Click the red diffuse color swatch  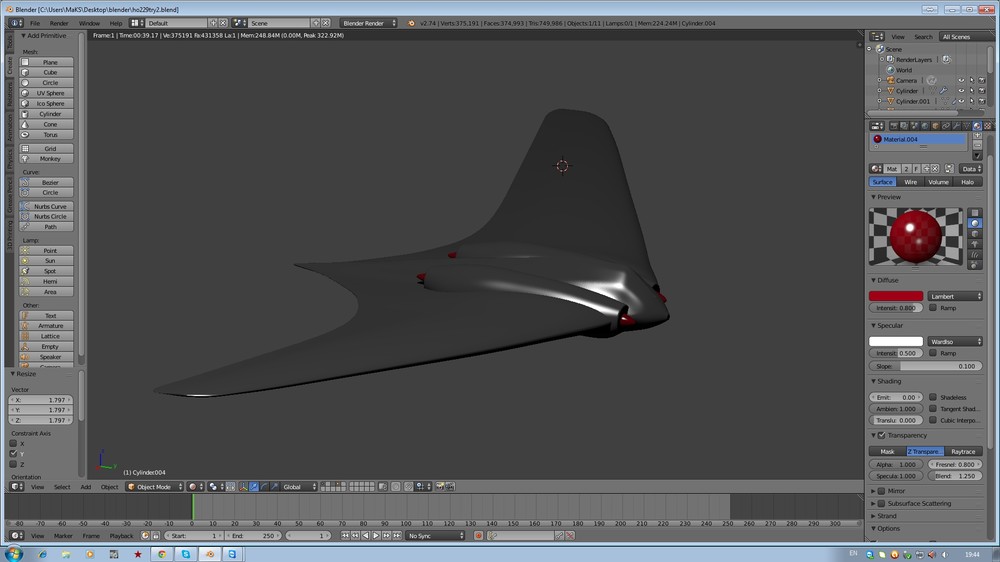coord(896,296)
